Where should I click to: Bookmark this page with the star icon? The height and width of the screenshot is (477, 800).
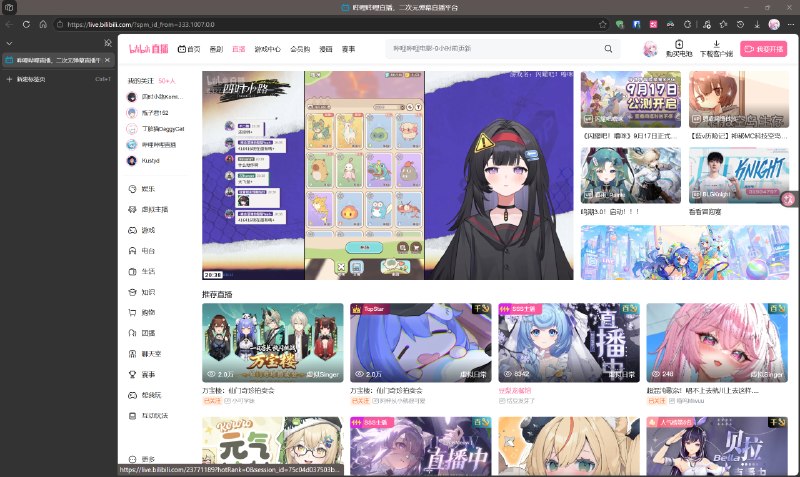[603, 24]
